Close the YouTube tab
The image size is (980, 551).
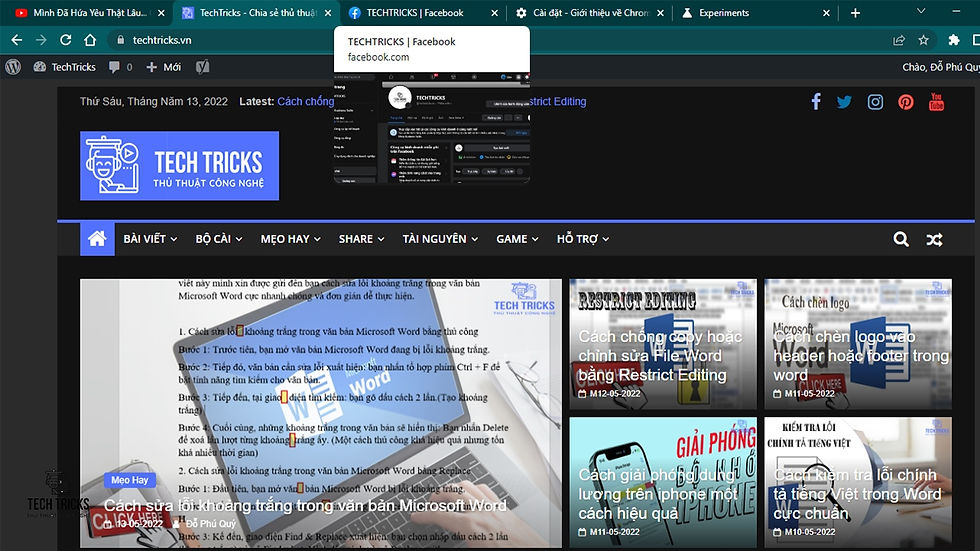tap(161, 12)
